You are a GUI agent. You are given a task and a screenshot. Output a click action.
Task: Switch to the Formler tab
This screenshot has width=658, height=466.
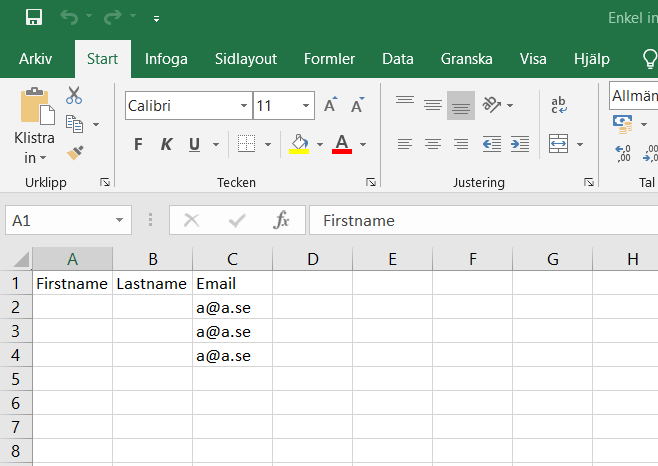pyautogui.click(x=329, y=59)
